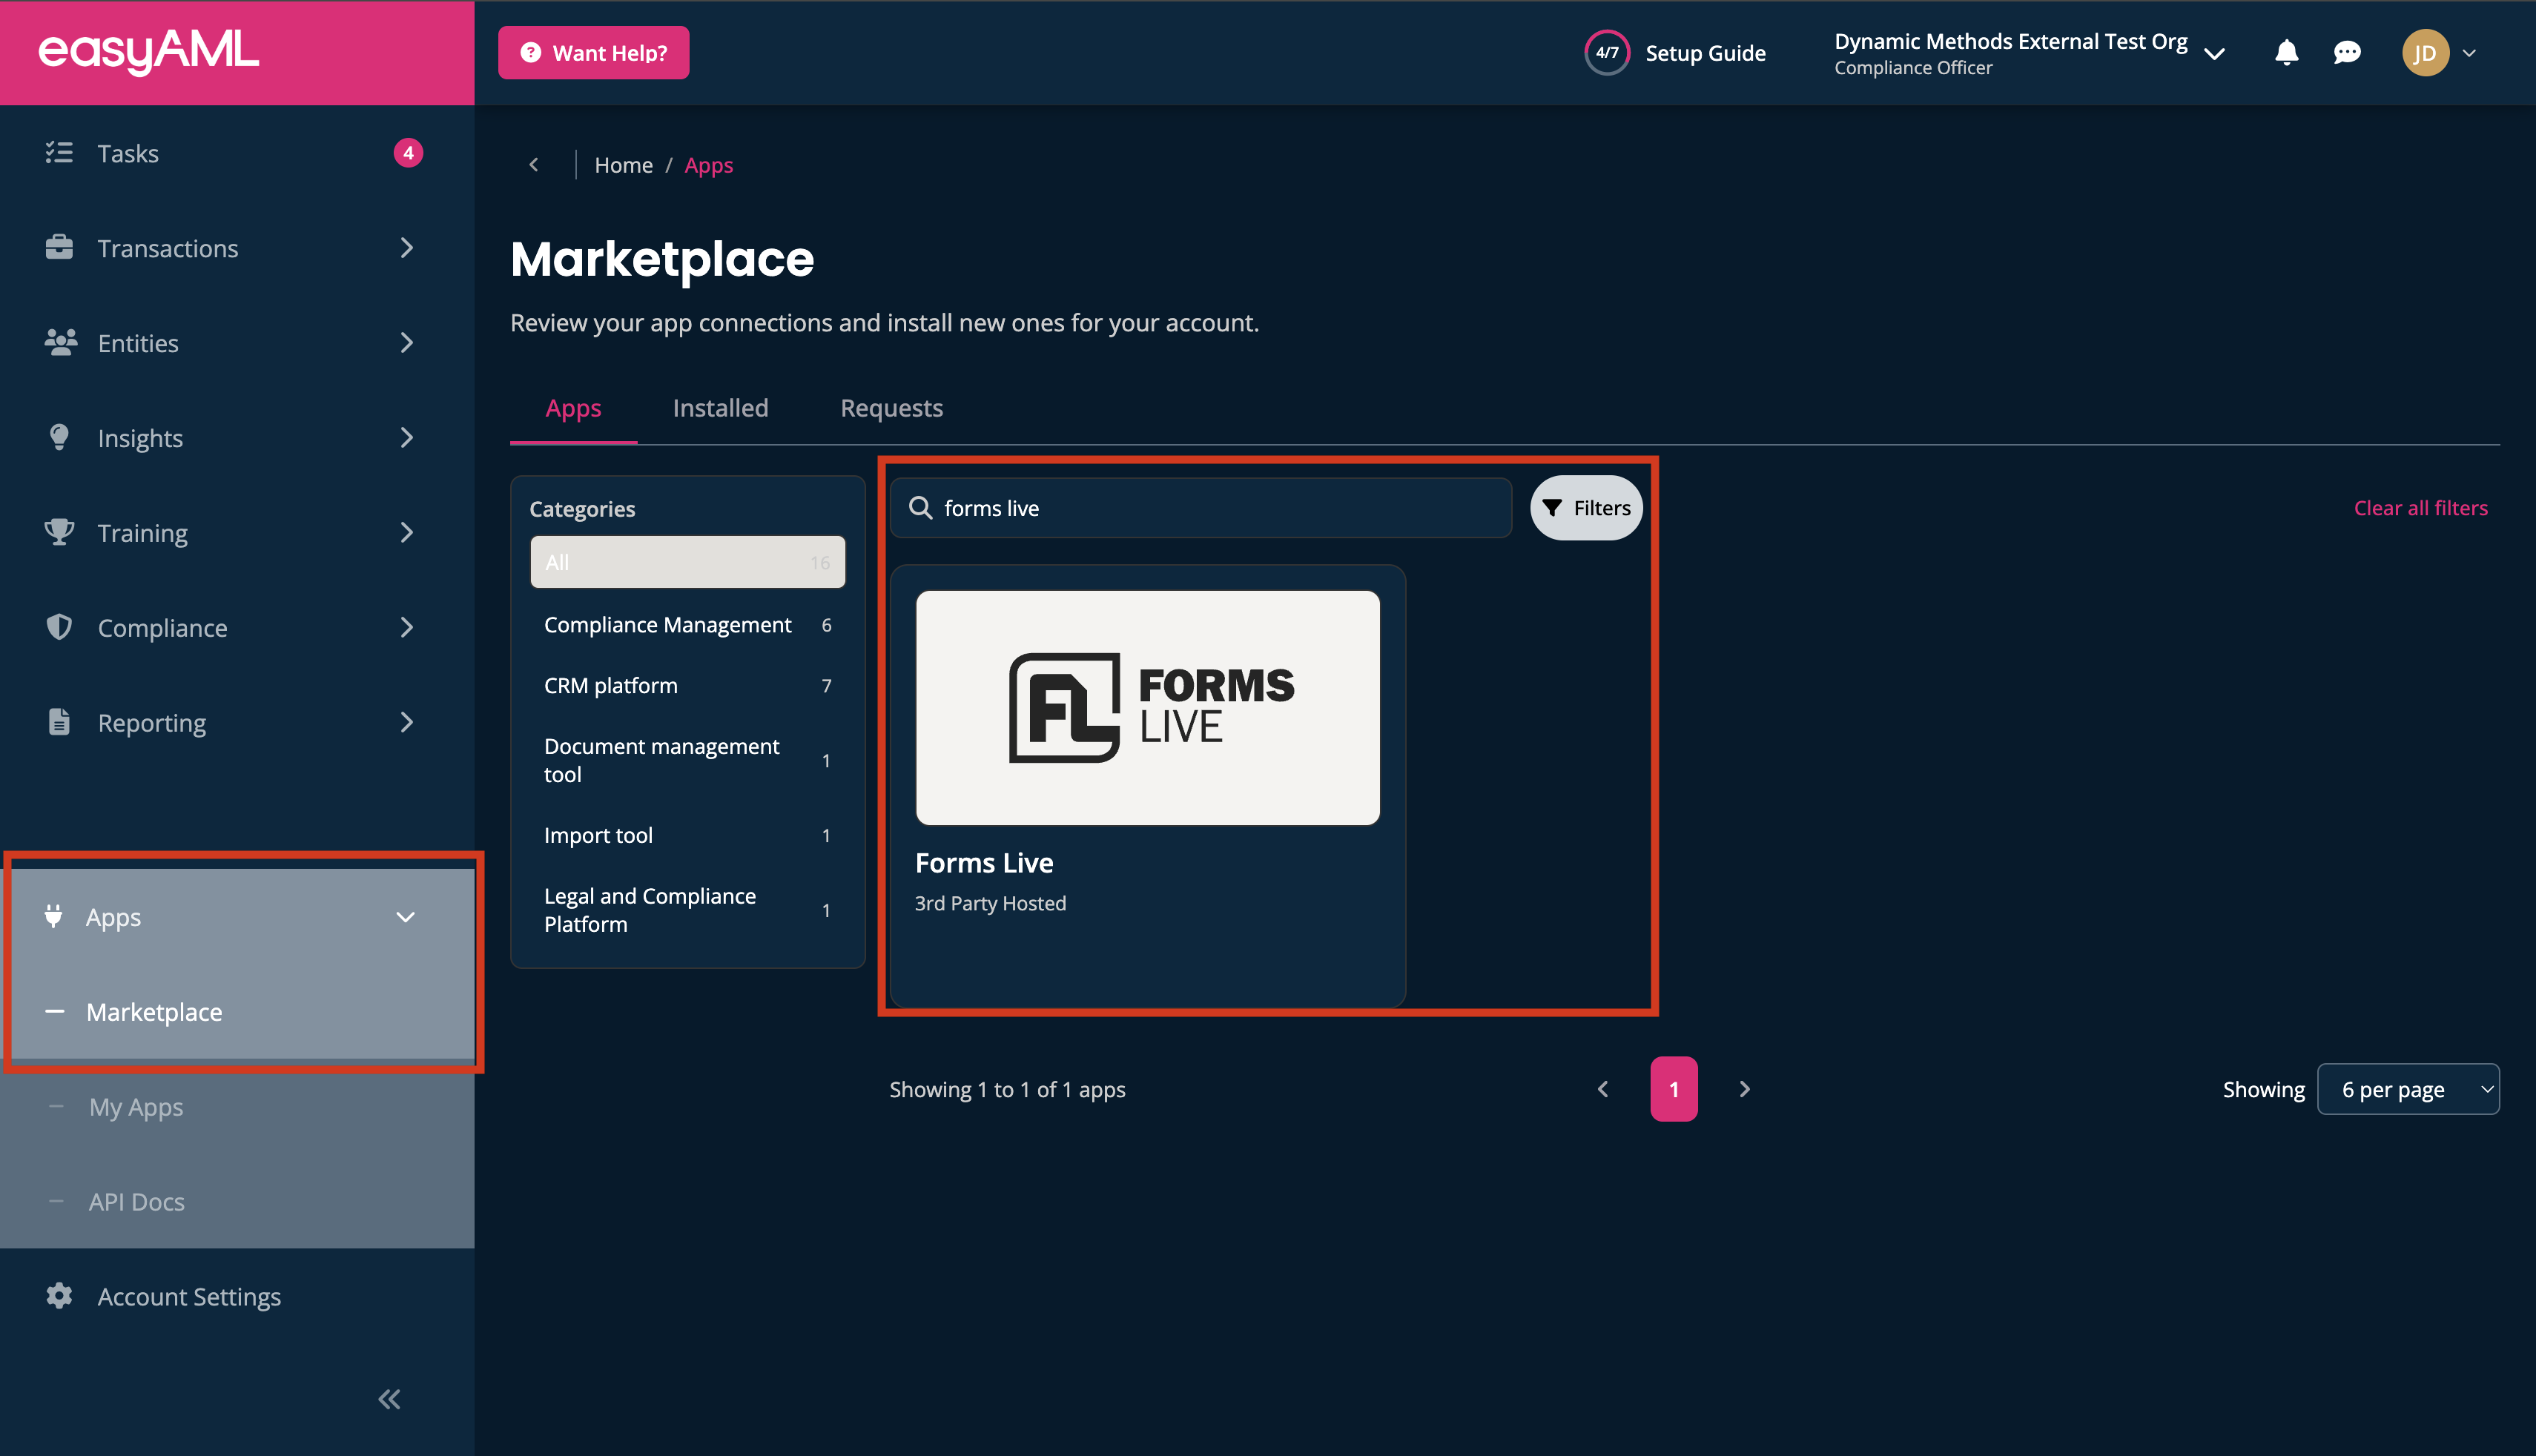Click the Compliance shield icon

[x=59, y=627]
